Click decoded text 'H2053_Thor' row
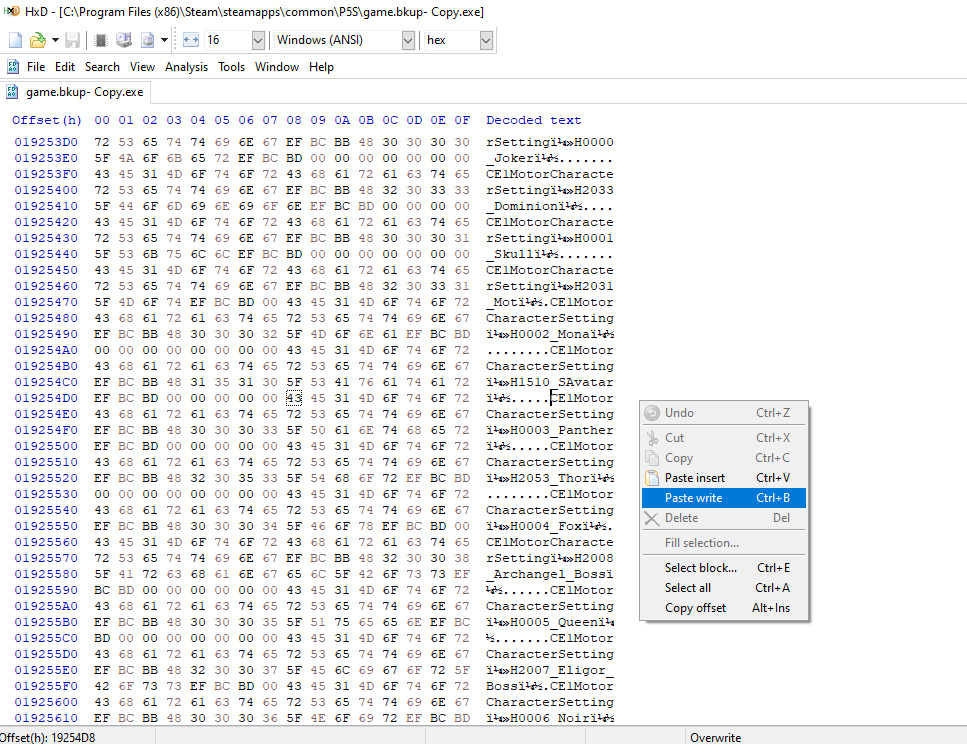Viewport: 967px width, 744px height. click(x=549, y=479)
